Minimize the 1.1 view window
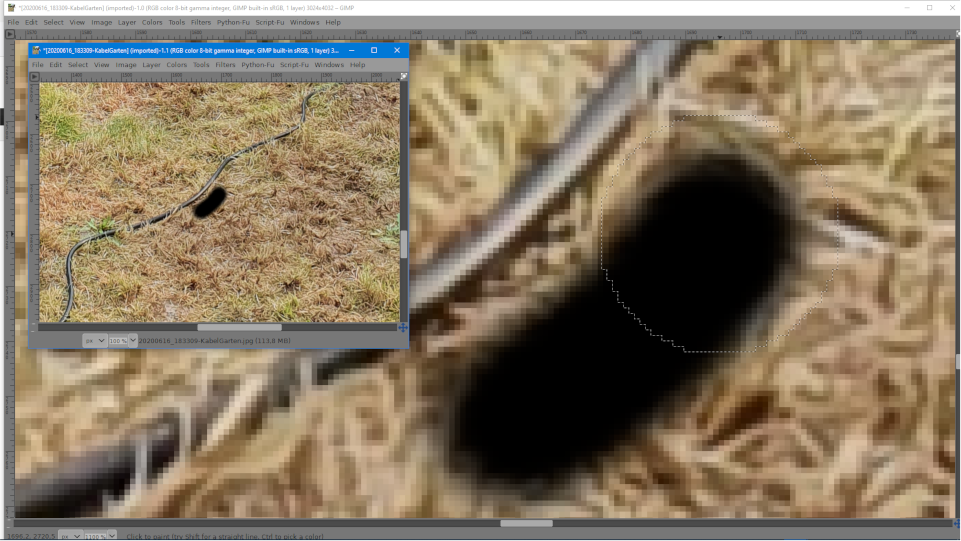The width and height of the screenshot is (961, 541). coord(351,51)
